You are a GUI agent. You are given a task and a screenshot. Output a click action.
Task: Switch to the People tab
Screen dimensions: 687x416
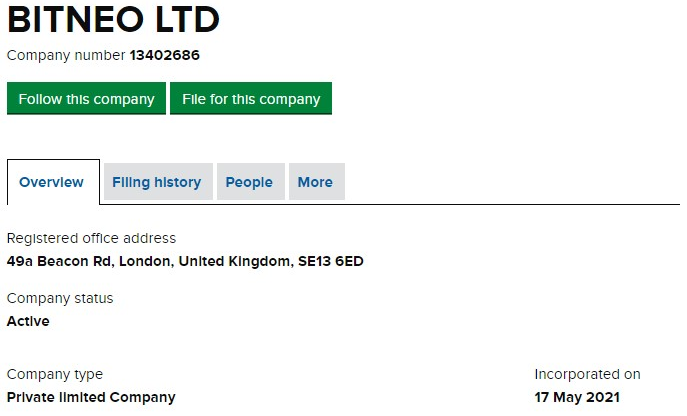pos(249,182)
